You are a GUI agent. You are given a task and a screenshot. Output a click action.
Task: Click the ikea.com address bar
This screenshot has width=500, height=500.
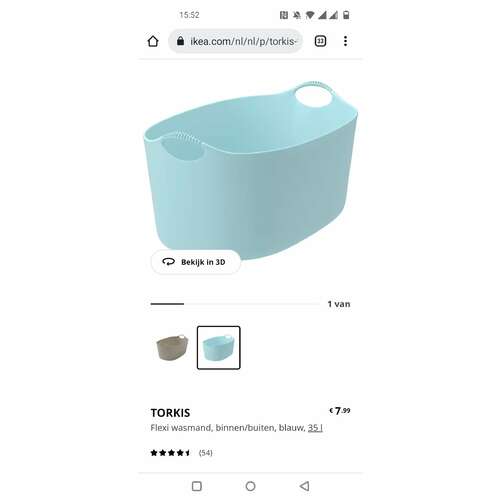[236, 41]
